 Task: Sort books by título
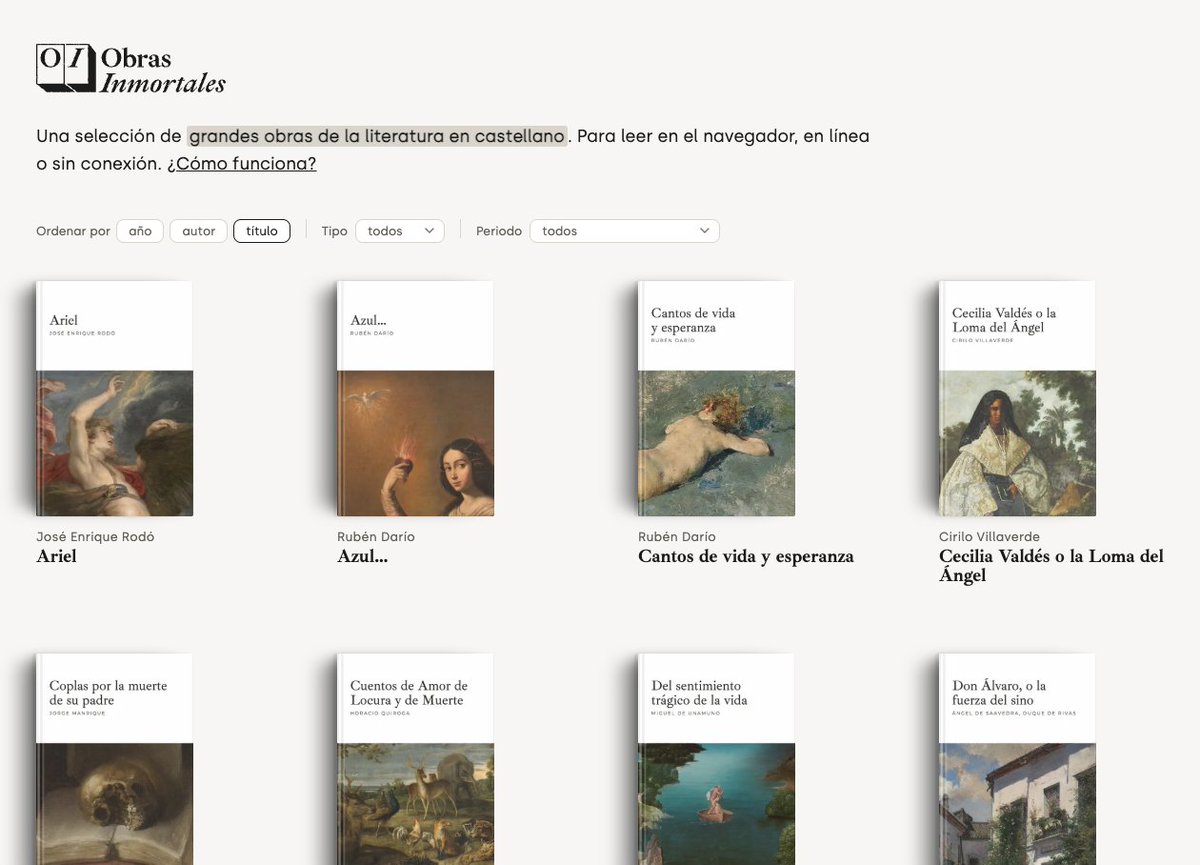click(262, 231)
